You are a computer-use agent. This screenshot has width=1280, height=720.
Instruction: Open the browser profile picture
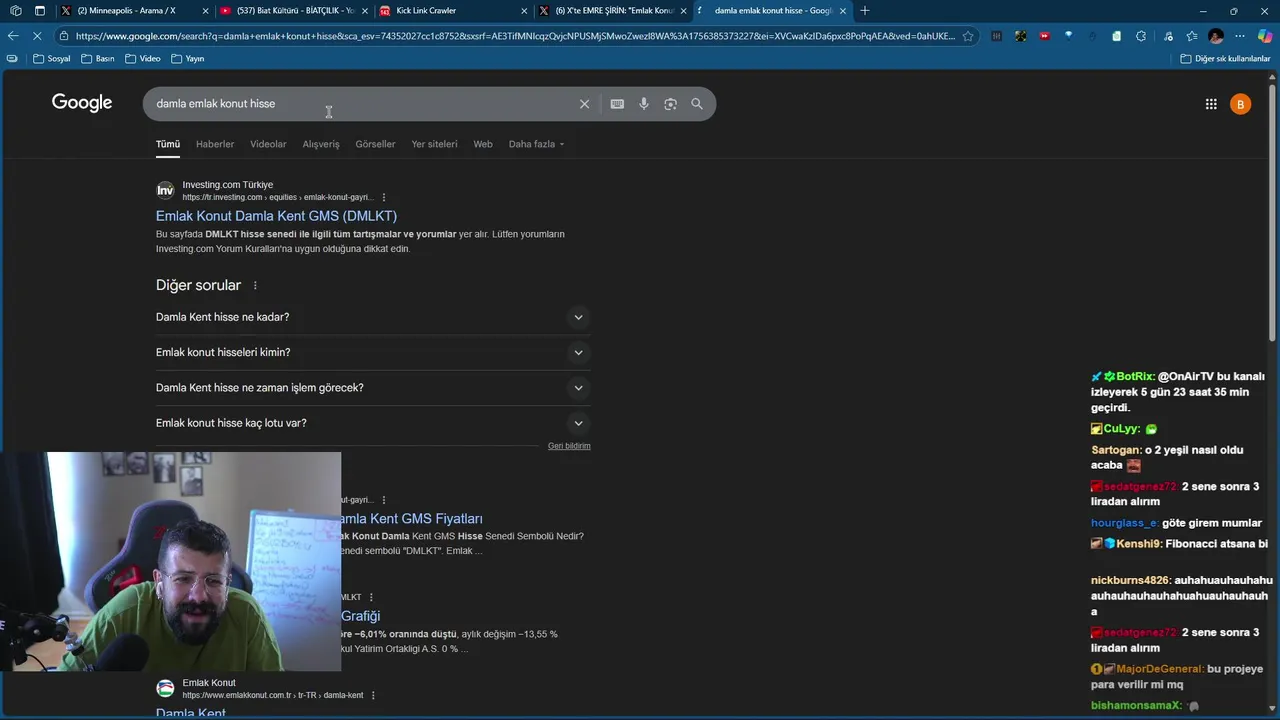pyautogui.click(x=1216, y=36)
